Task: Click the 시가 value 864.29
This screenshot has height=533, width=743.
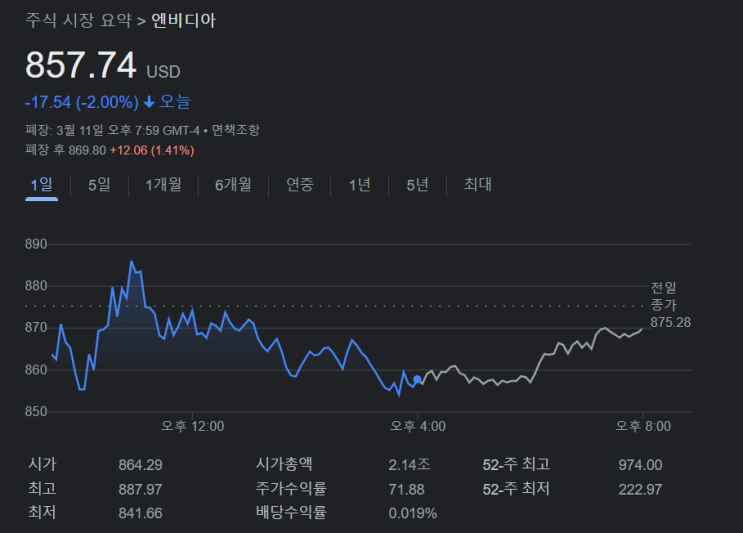Action: point(140,465)
